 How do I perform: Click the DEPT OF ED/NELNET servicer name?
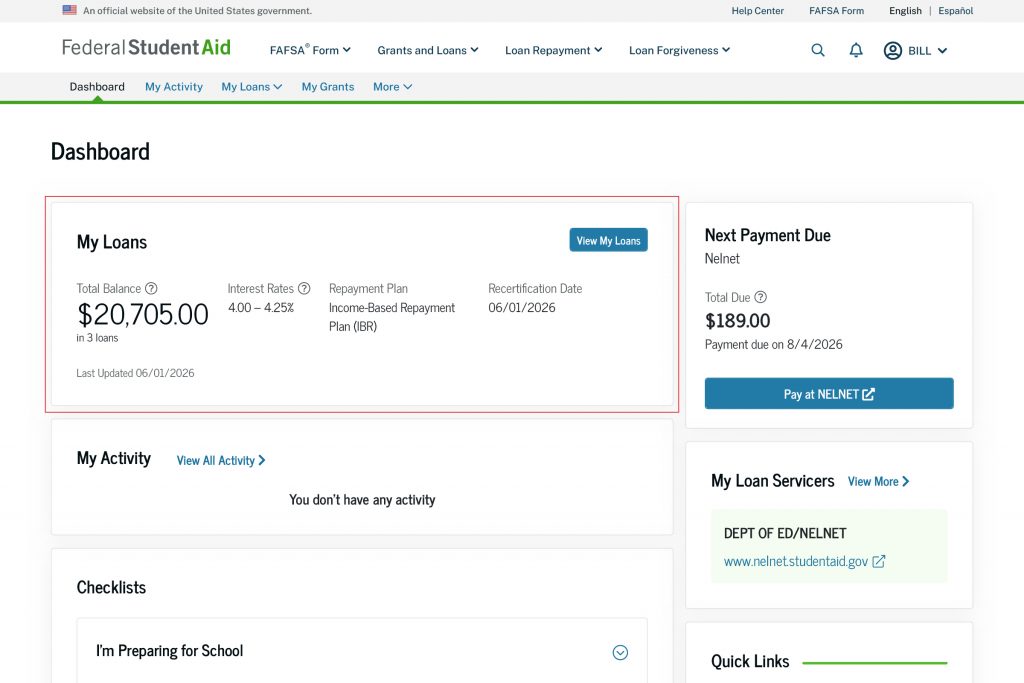click(785, 533)
